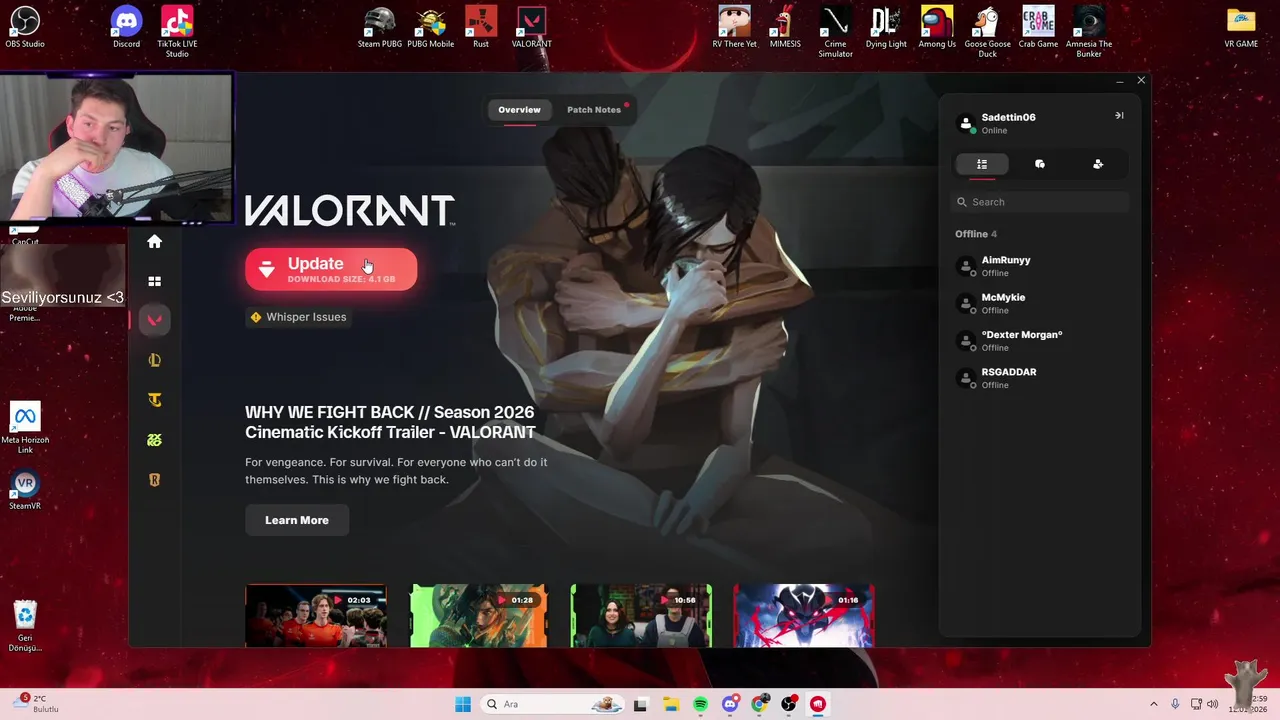Open the weather widget 2°C Bulutlu
This screenshot has width=1280, height=720.
[x=36, y=703]
